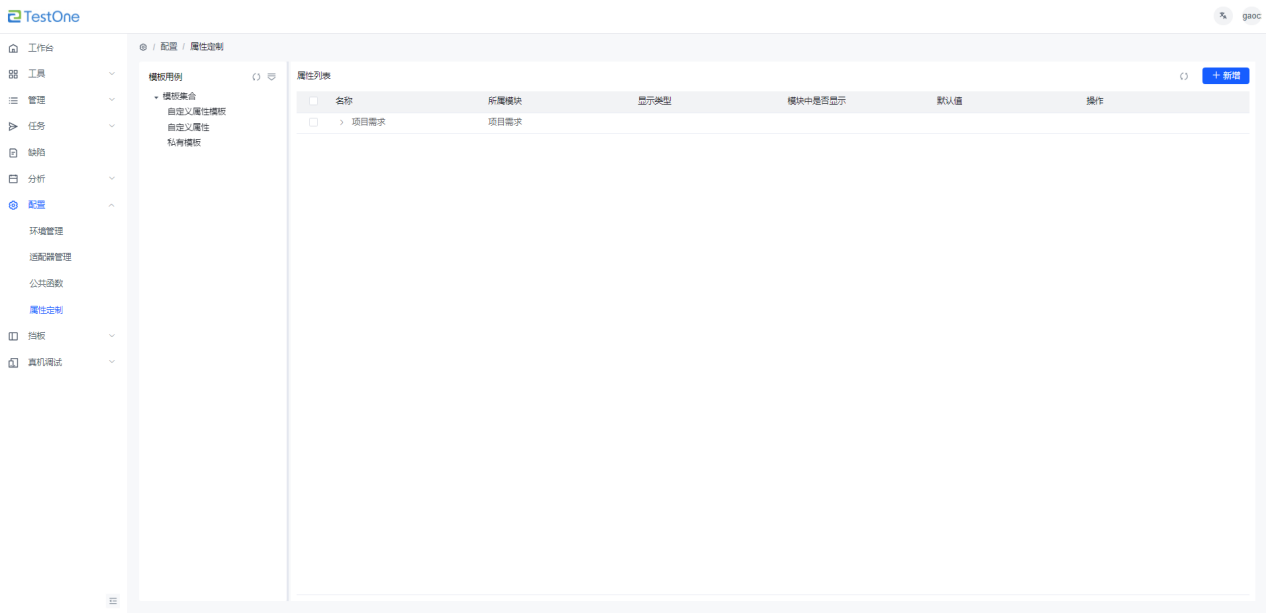Click the gaoc user avatar
This screenshot has width=1266, height=613.
(1251, 16)
